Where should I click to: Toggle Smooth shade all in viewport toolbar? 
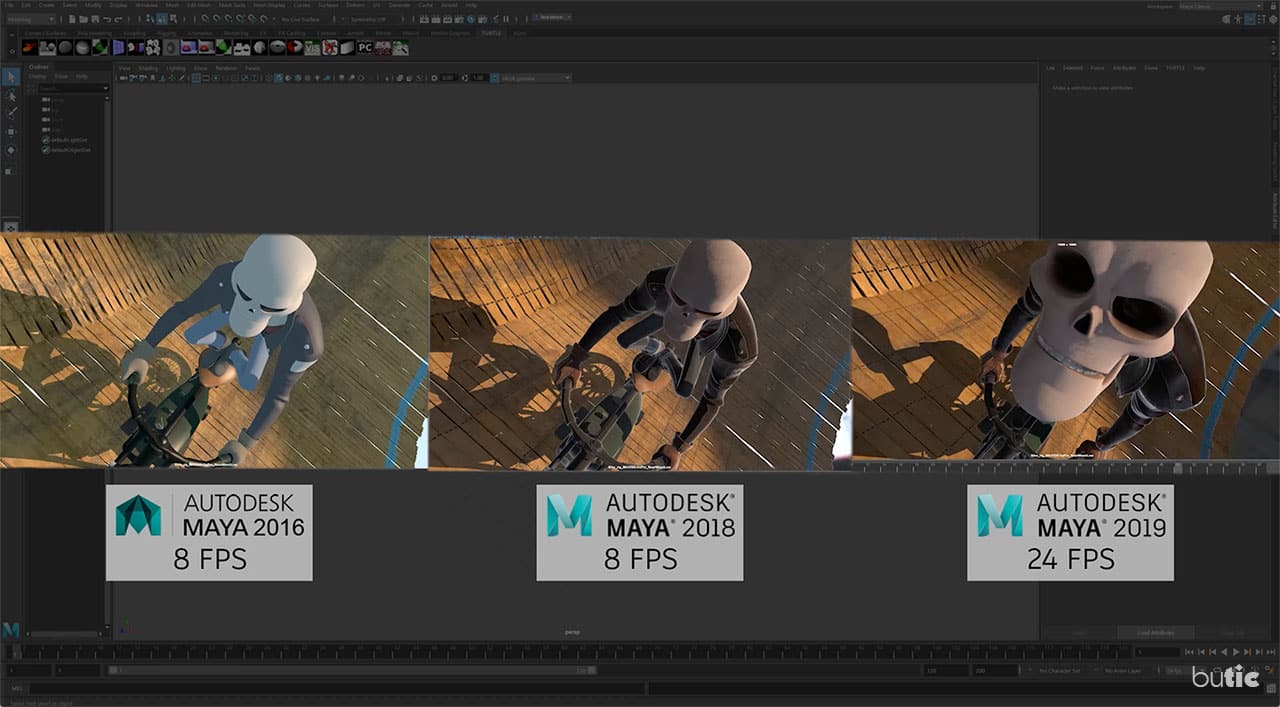(x=279, y=77)
